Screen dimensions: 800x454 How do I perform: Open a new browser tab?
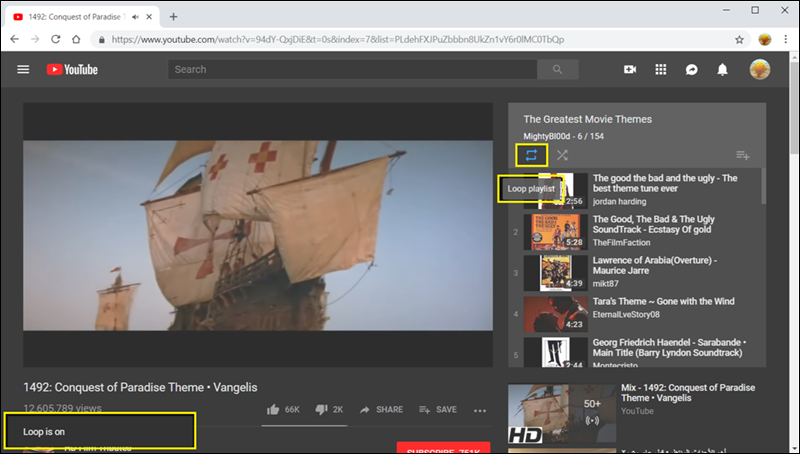[173, 17]
